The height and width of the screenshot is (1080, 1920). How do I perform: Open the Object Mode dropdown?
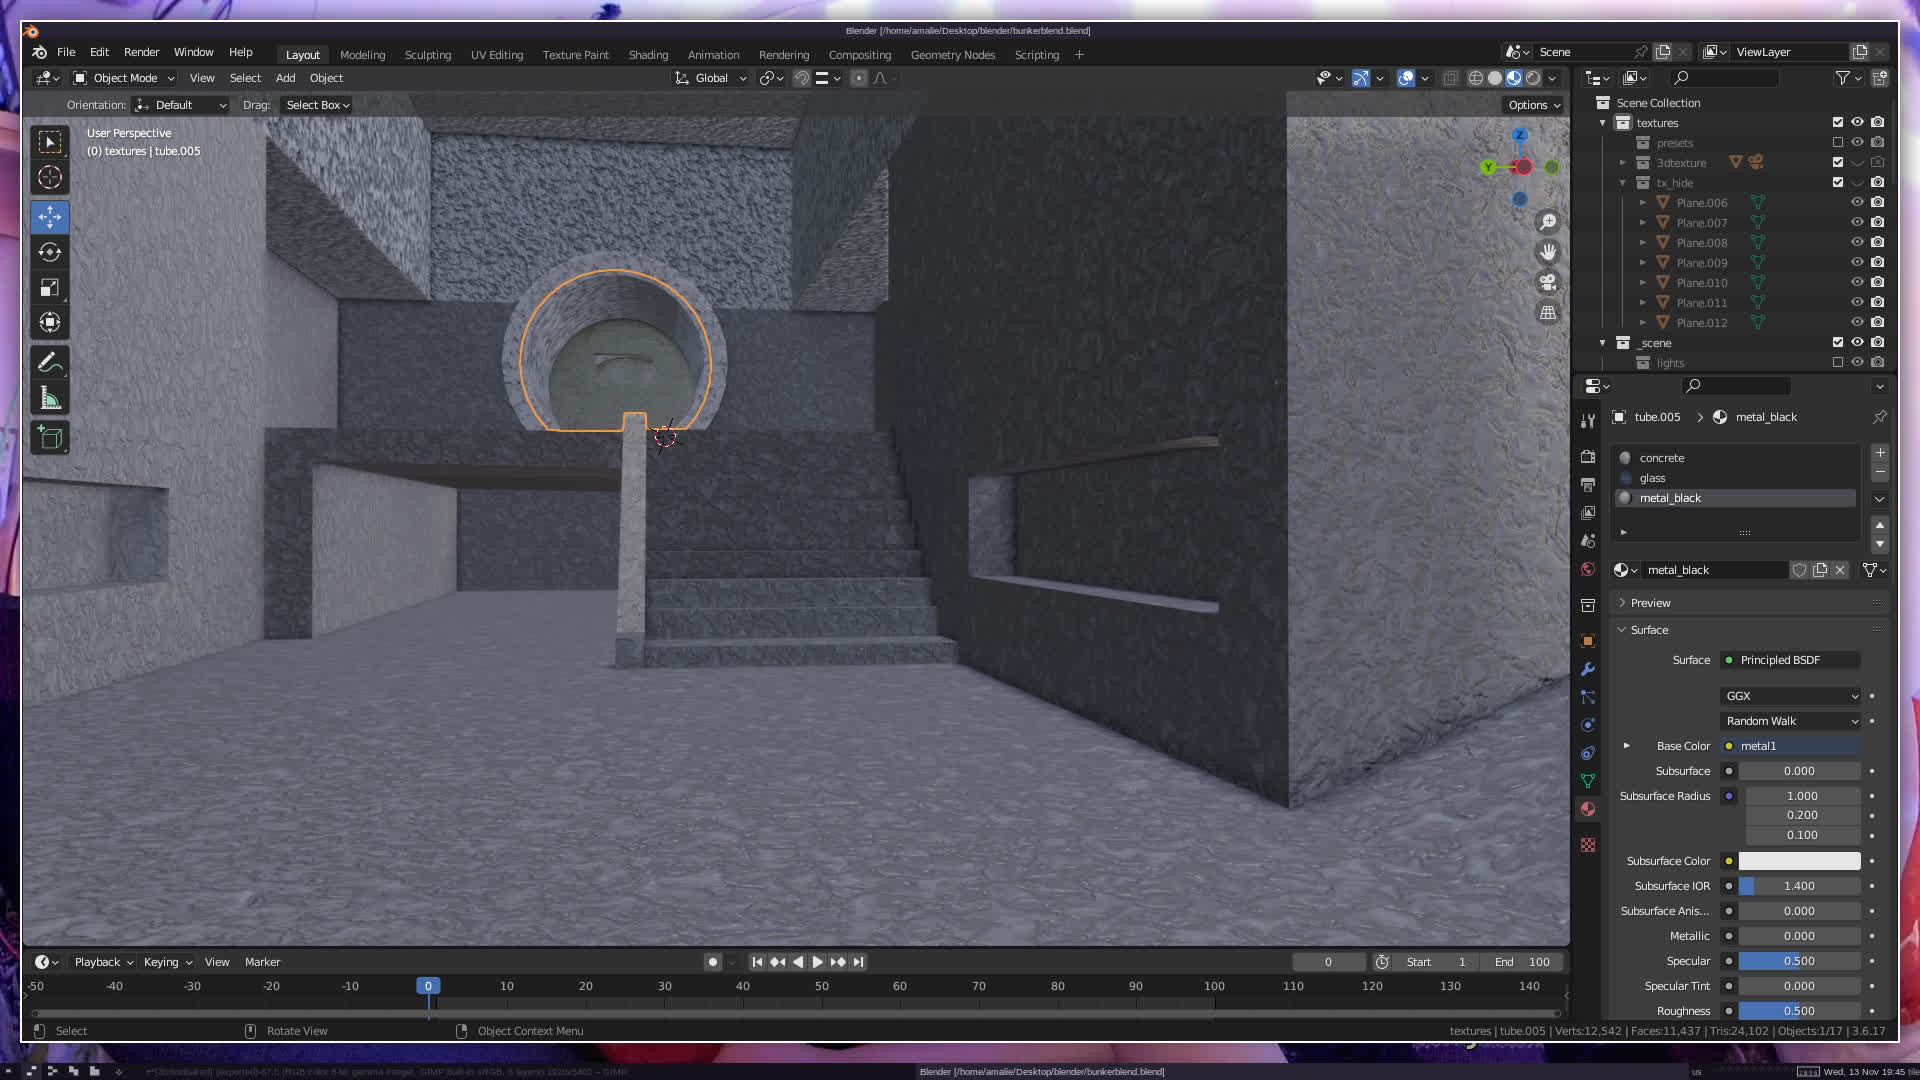124,78
